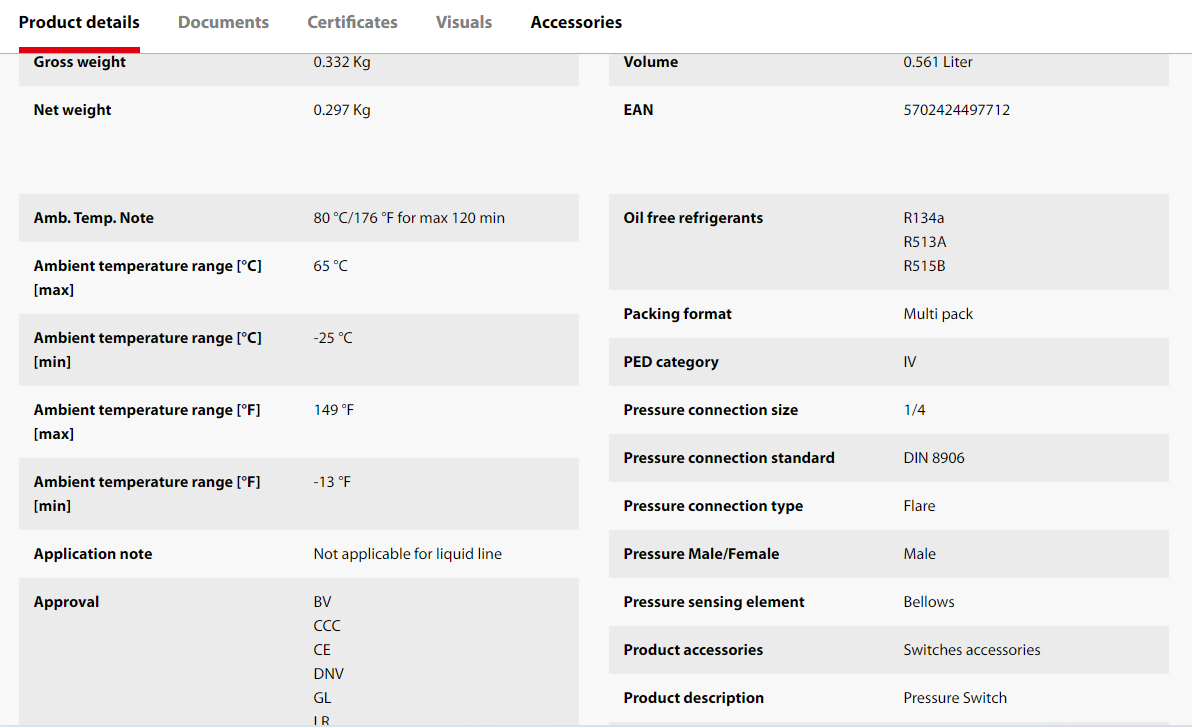This screenshot has width=1192, height=727.
Task: Click the Switches accessories value
Action: [x=971, y=650]
